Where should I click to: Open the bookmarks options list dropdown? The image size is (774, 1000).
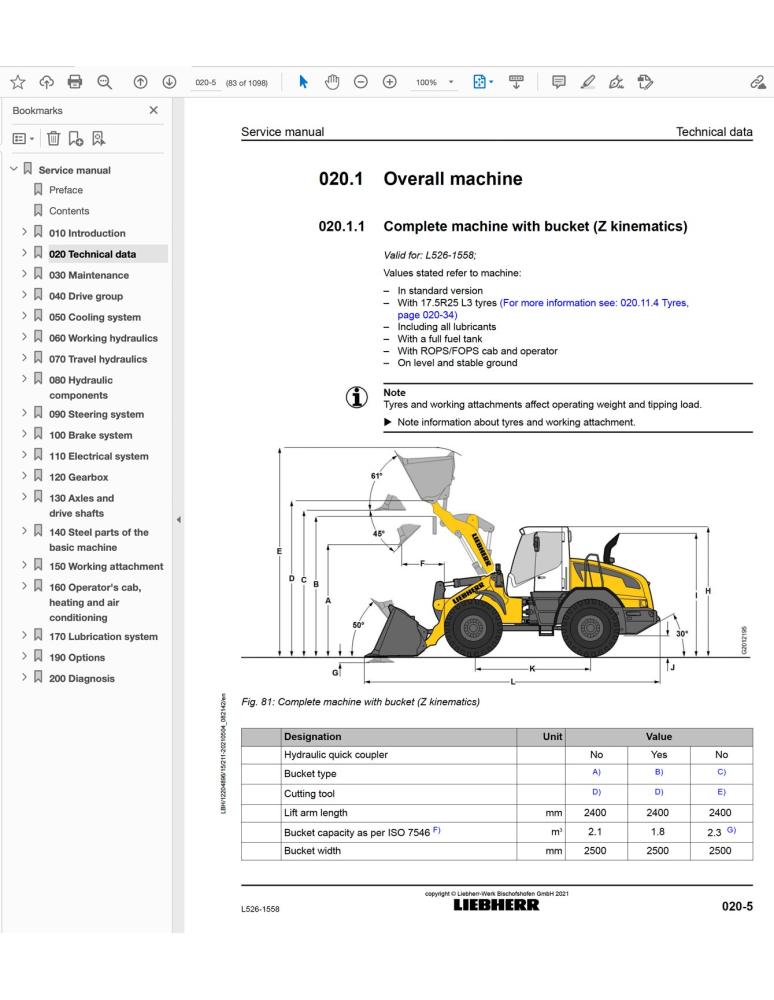[x=24, y=138]
